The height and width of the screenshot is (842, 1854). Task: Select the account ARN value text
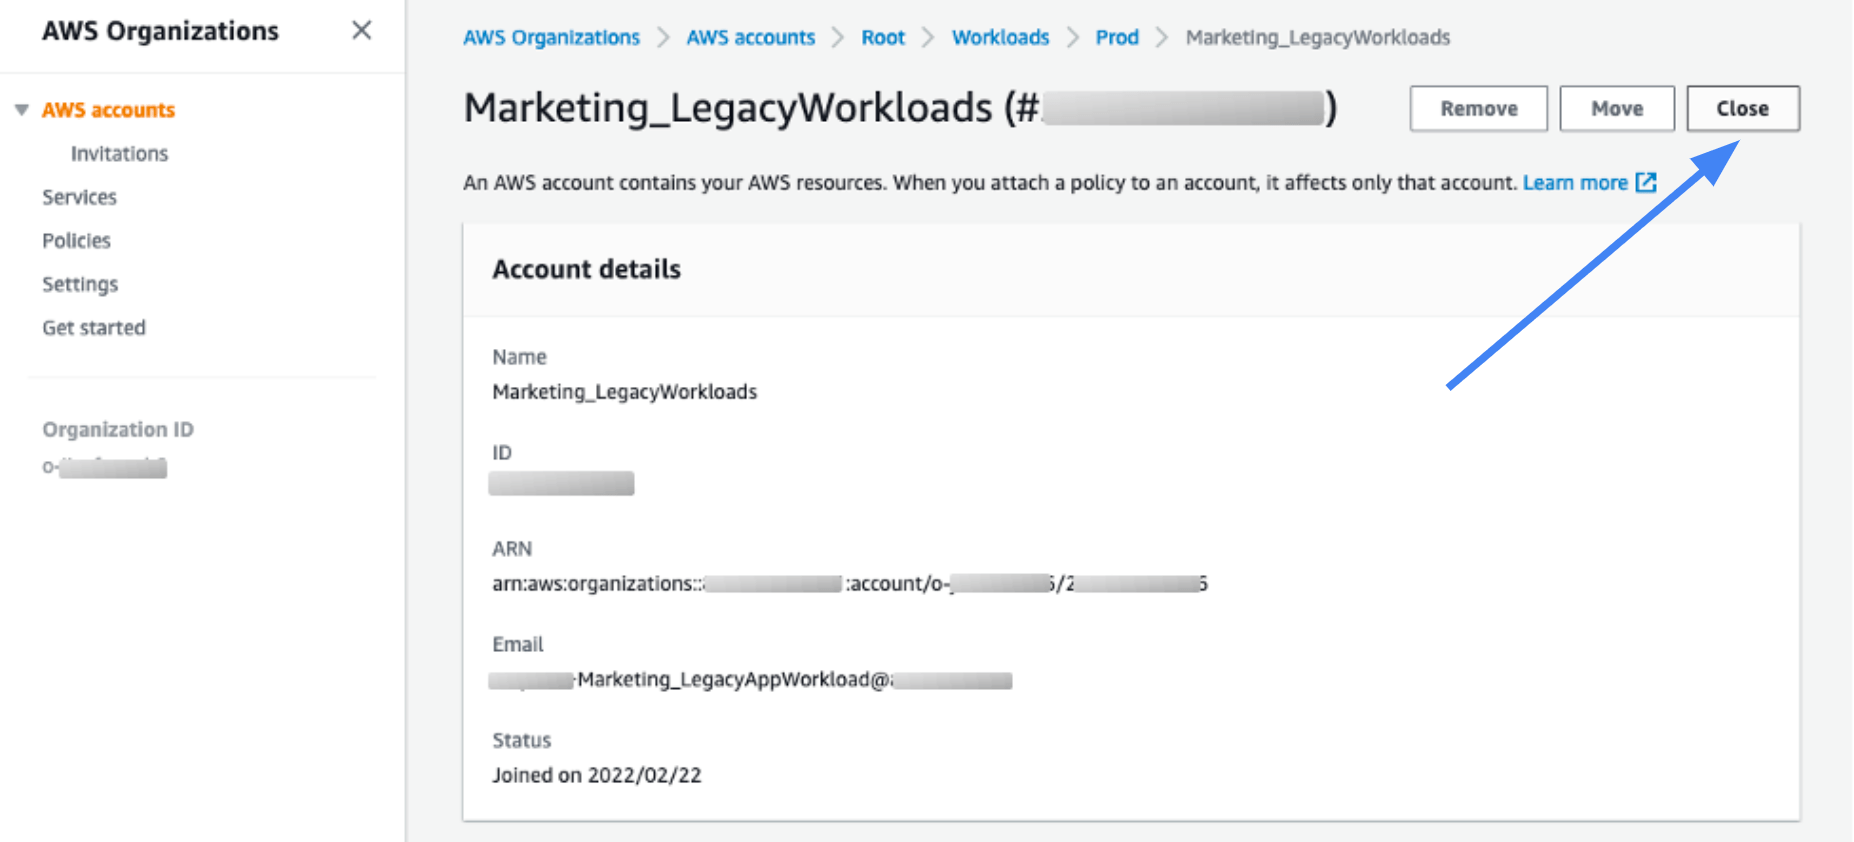coord(850,584)
